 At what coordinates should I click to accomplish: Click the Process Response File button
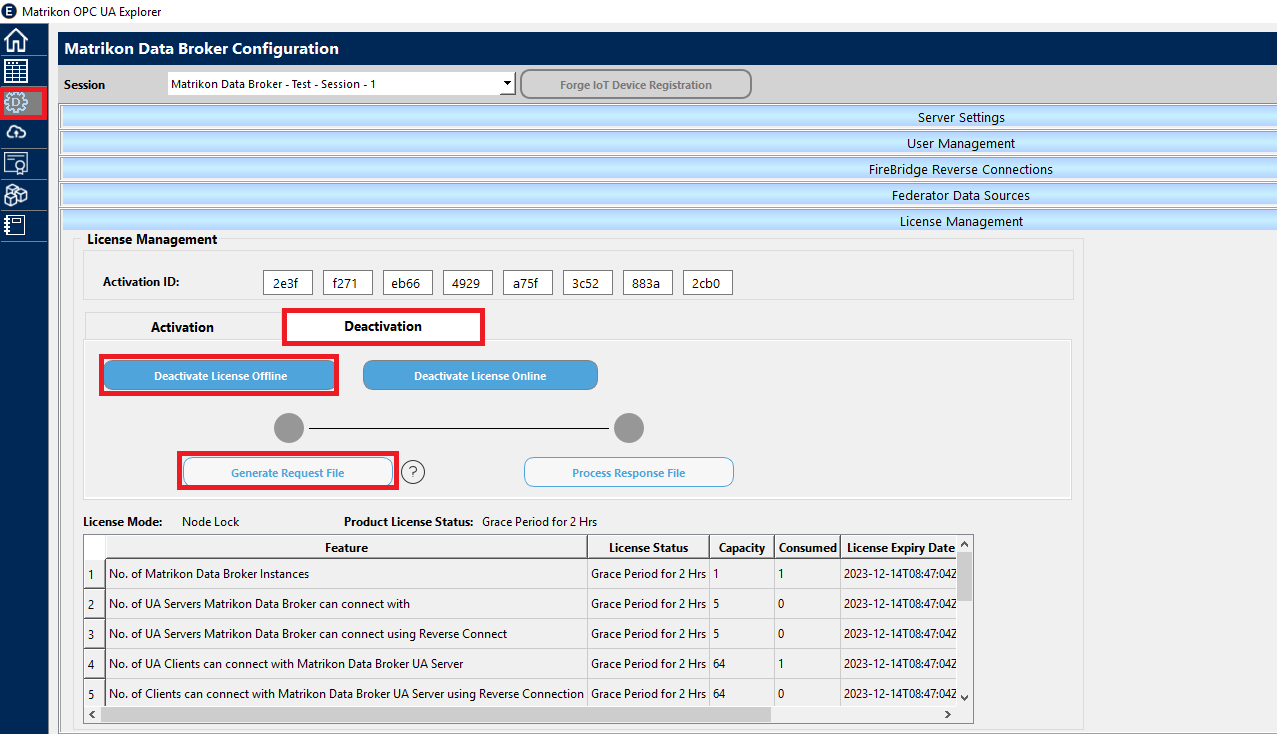tap(628, 471)
